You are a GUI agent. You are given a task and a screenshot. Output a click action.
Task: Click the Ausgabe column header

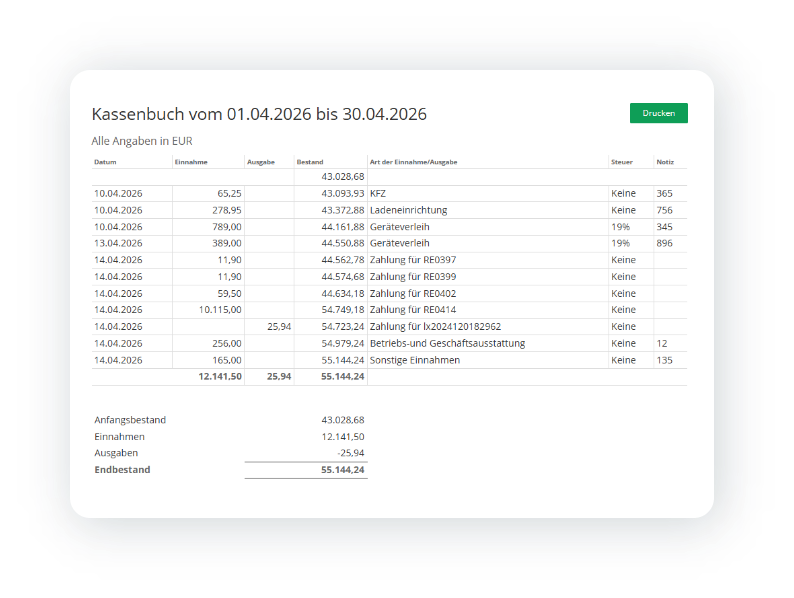(x=259, y=161)
